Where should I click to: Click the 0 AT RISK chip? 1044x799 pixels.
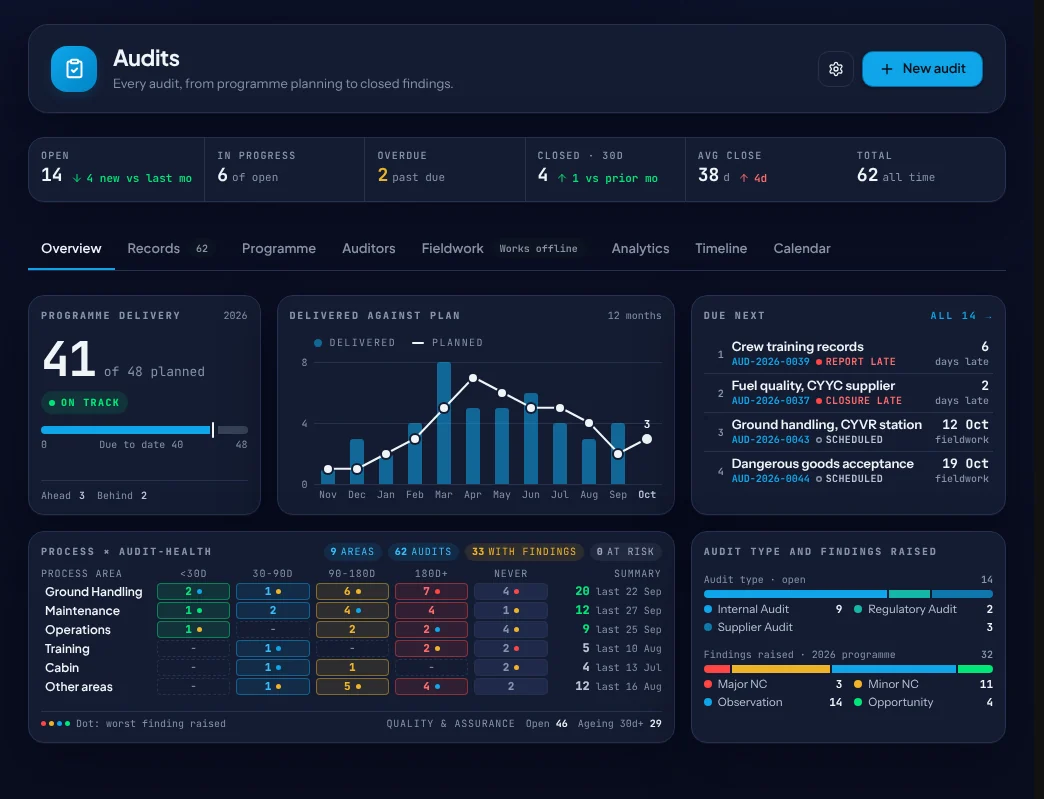coord(625,551)
